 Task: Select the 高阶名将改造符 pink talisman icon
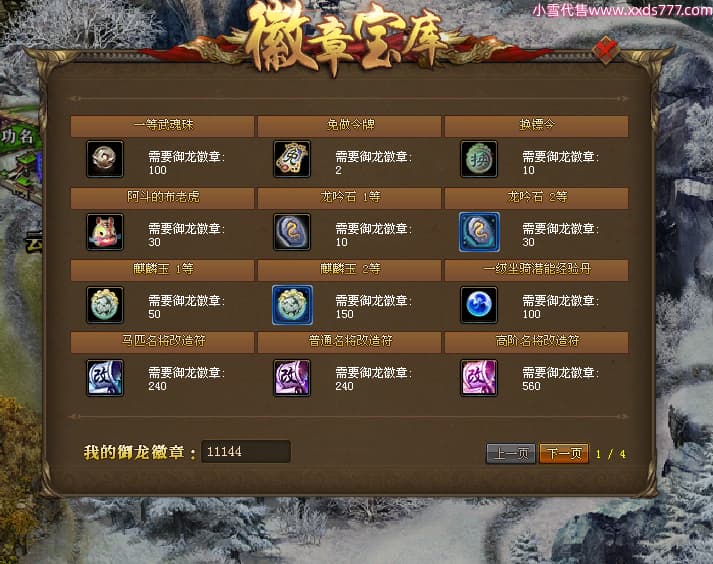[x=479, y=378]
